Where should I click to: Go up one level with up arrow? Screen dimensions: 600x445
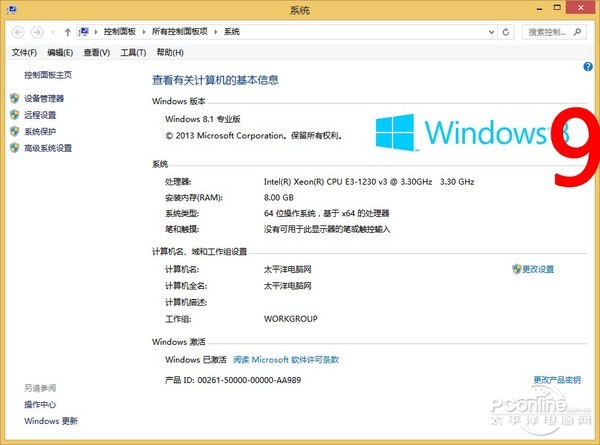(x=67, y=32)
